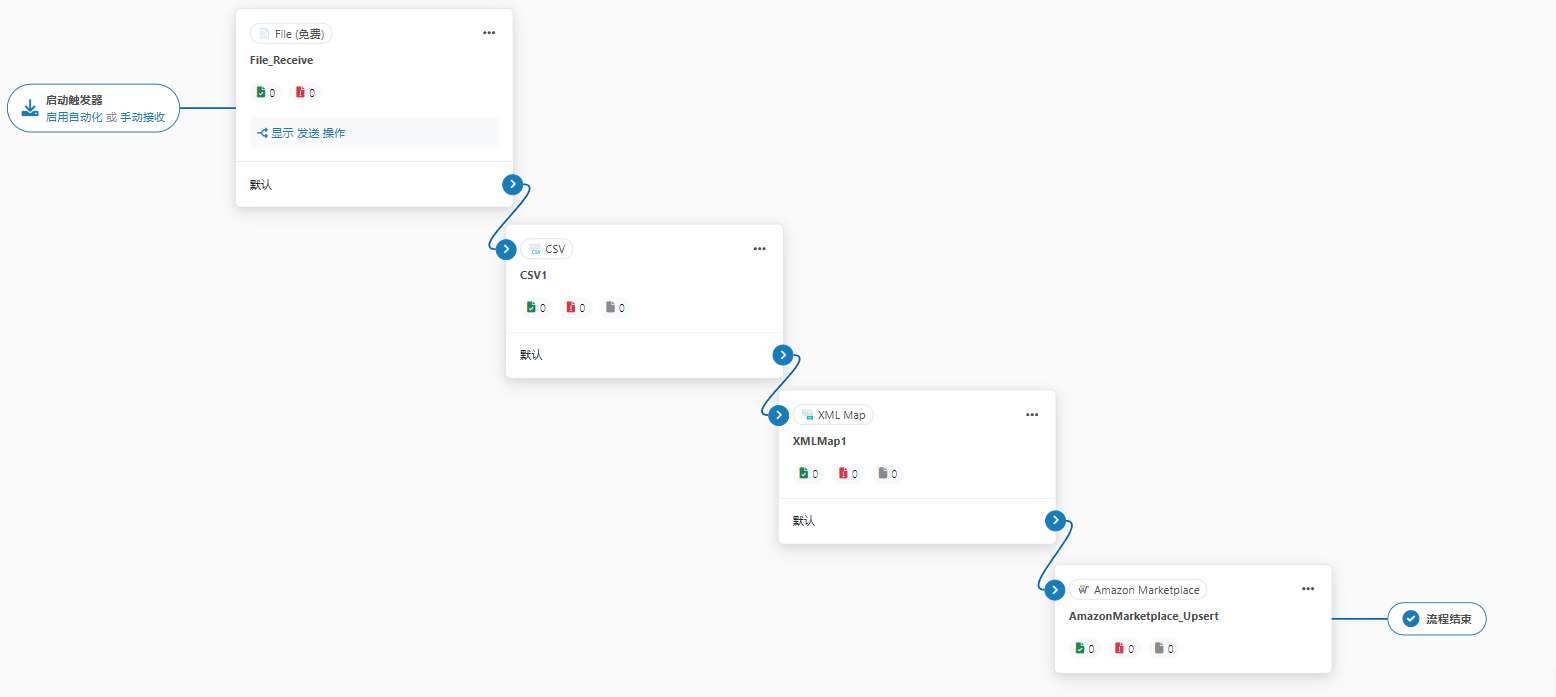Click the AmazonMarketplace_Upsert green success icon

point(1080,648)
